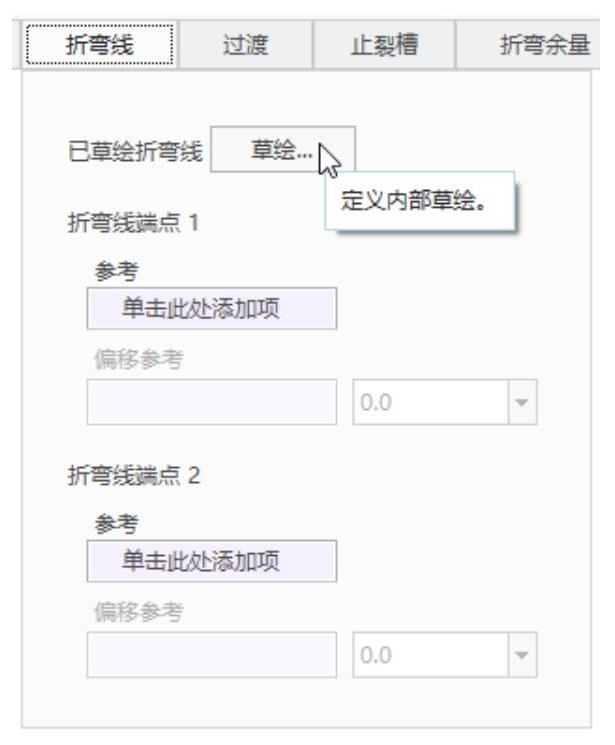This screenshot has width=615, height=745.
Task: Click the 已草绘折弯线 label
Action: click(x=133, y=152)
